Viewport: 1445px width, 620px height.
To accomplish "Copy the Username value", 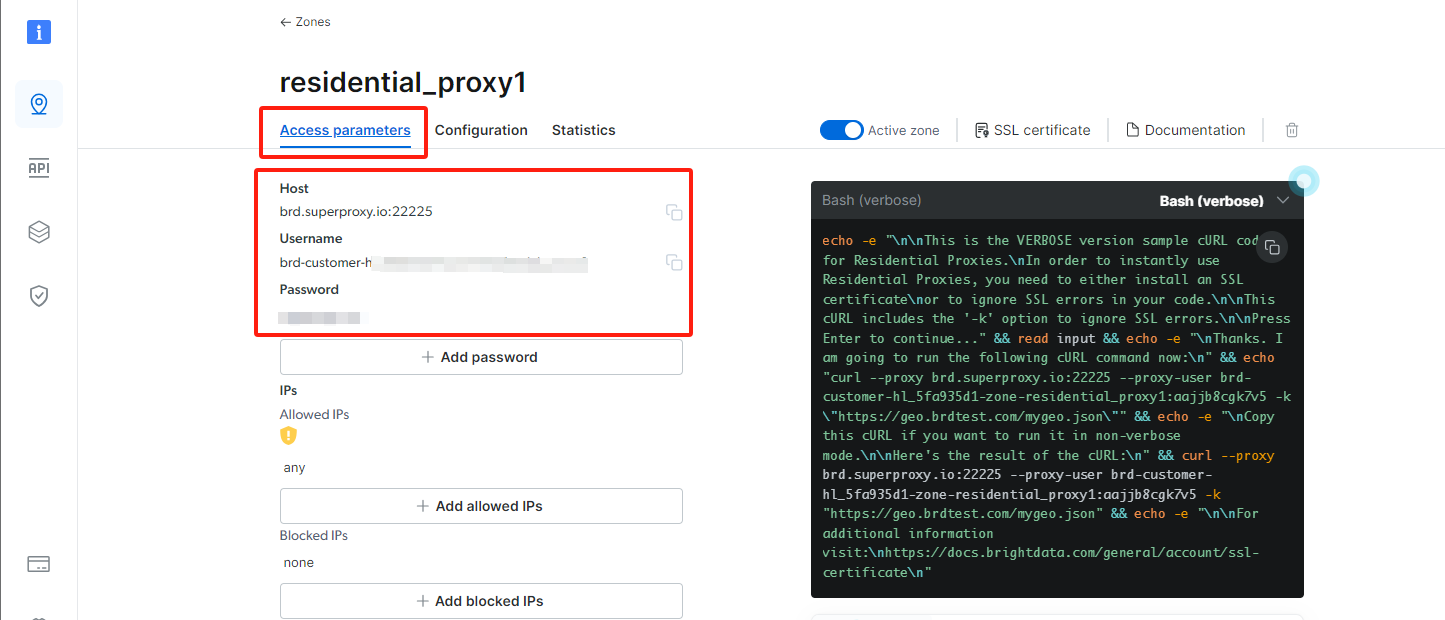I will click(675, 262).
